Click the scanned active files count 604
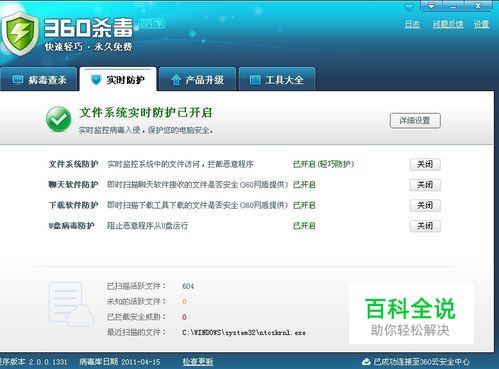Screen dimensions: 499x369 [x=188, y=286]
